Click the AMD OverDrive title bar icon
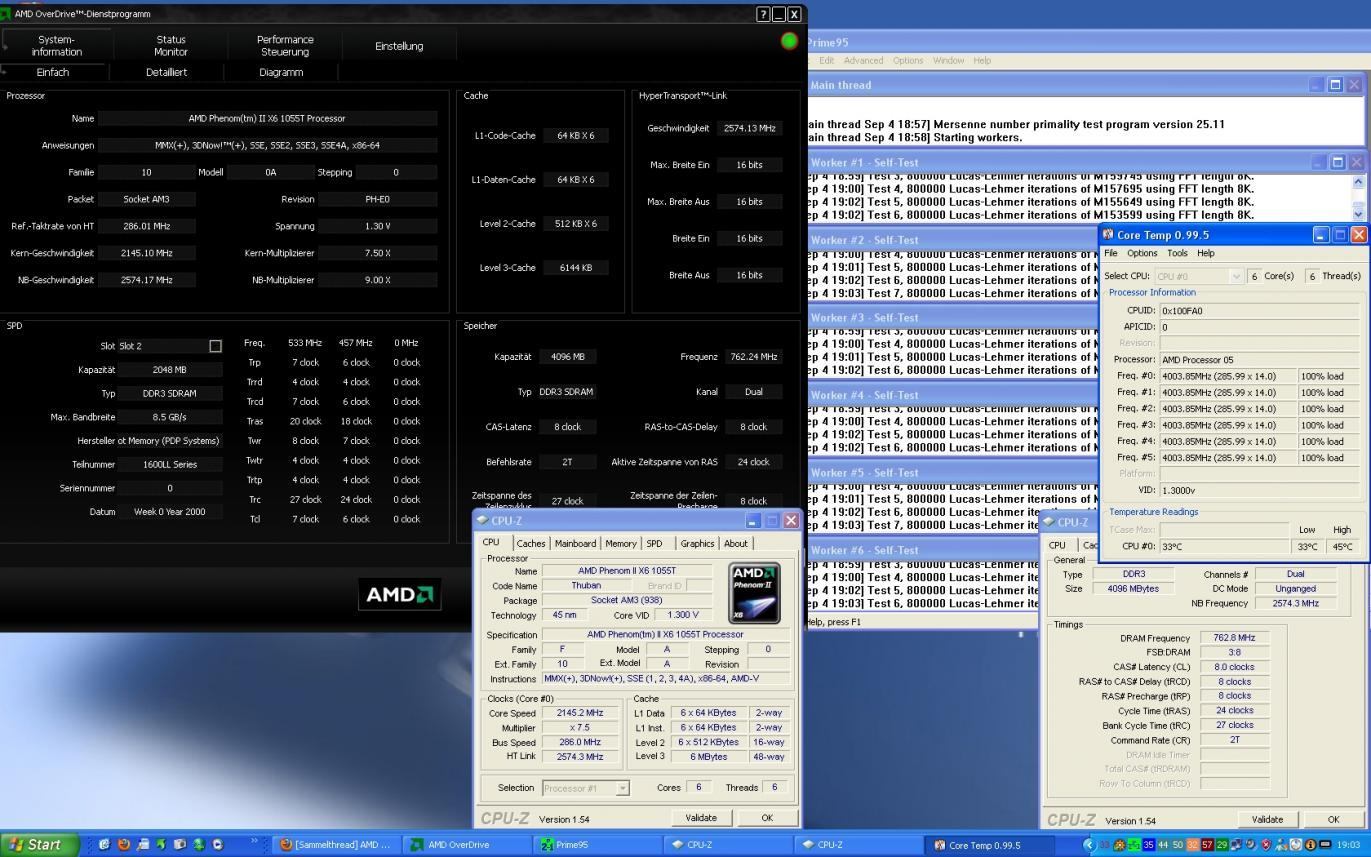The height and width of the screenshot is (857, 1371). pyautogui.click(x=7, y=14)
